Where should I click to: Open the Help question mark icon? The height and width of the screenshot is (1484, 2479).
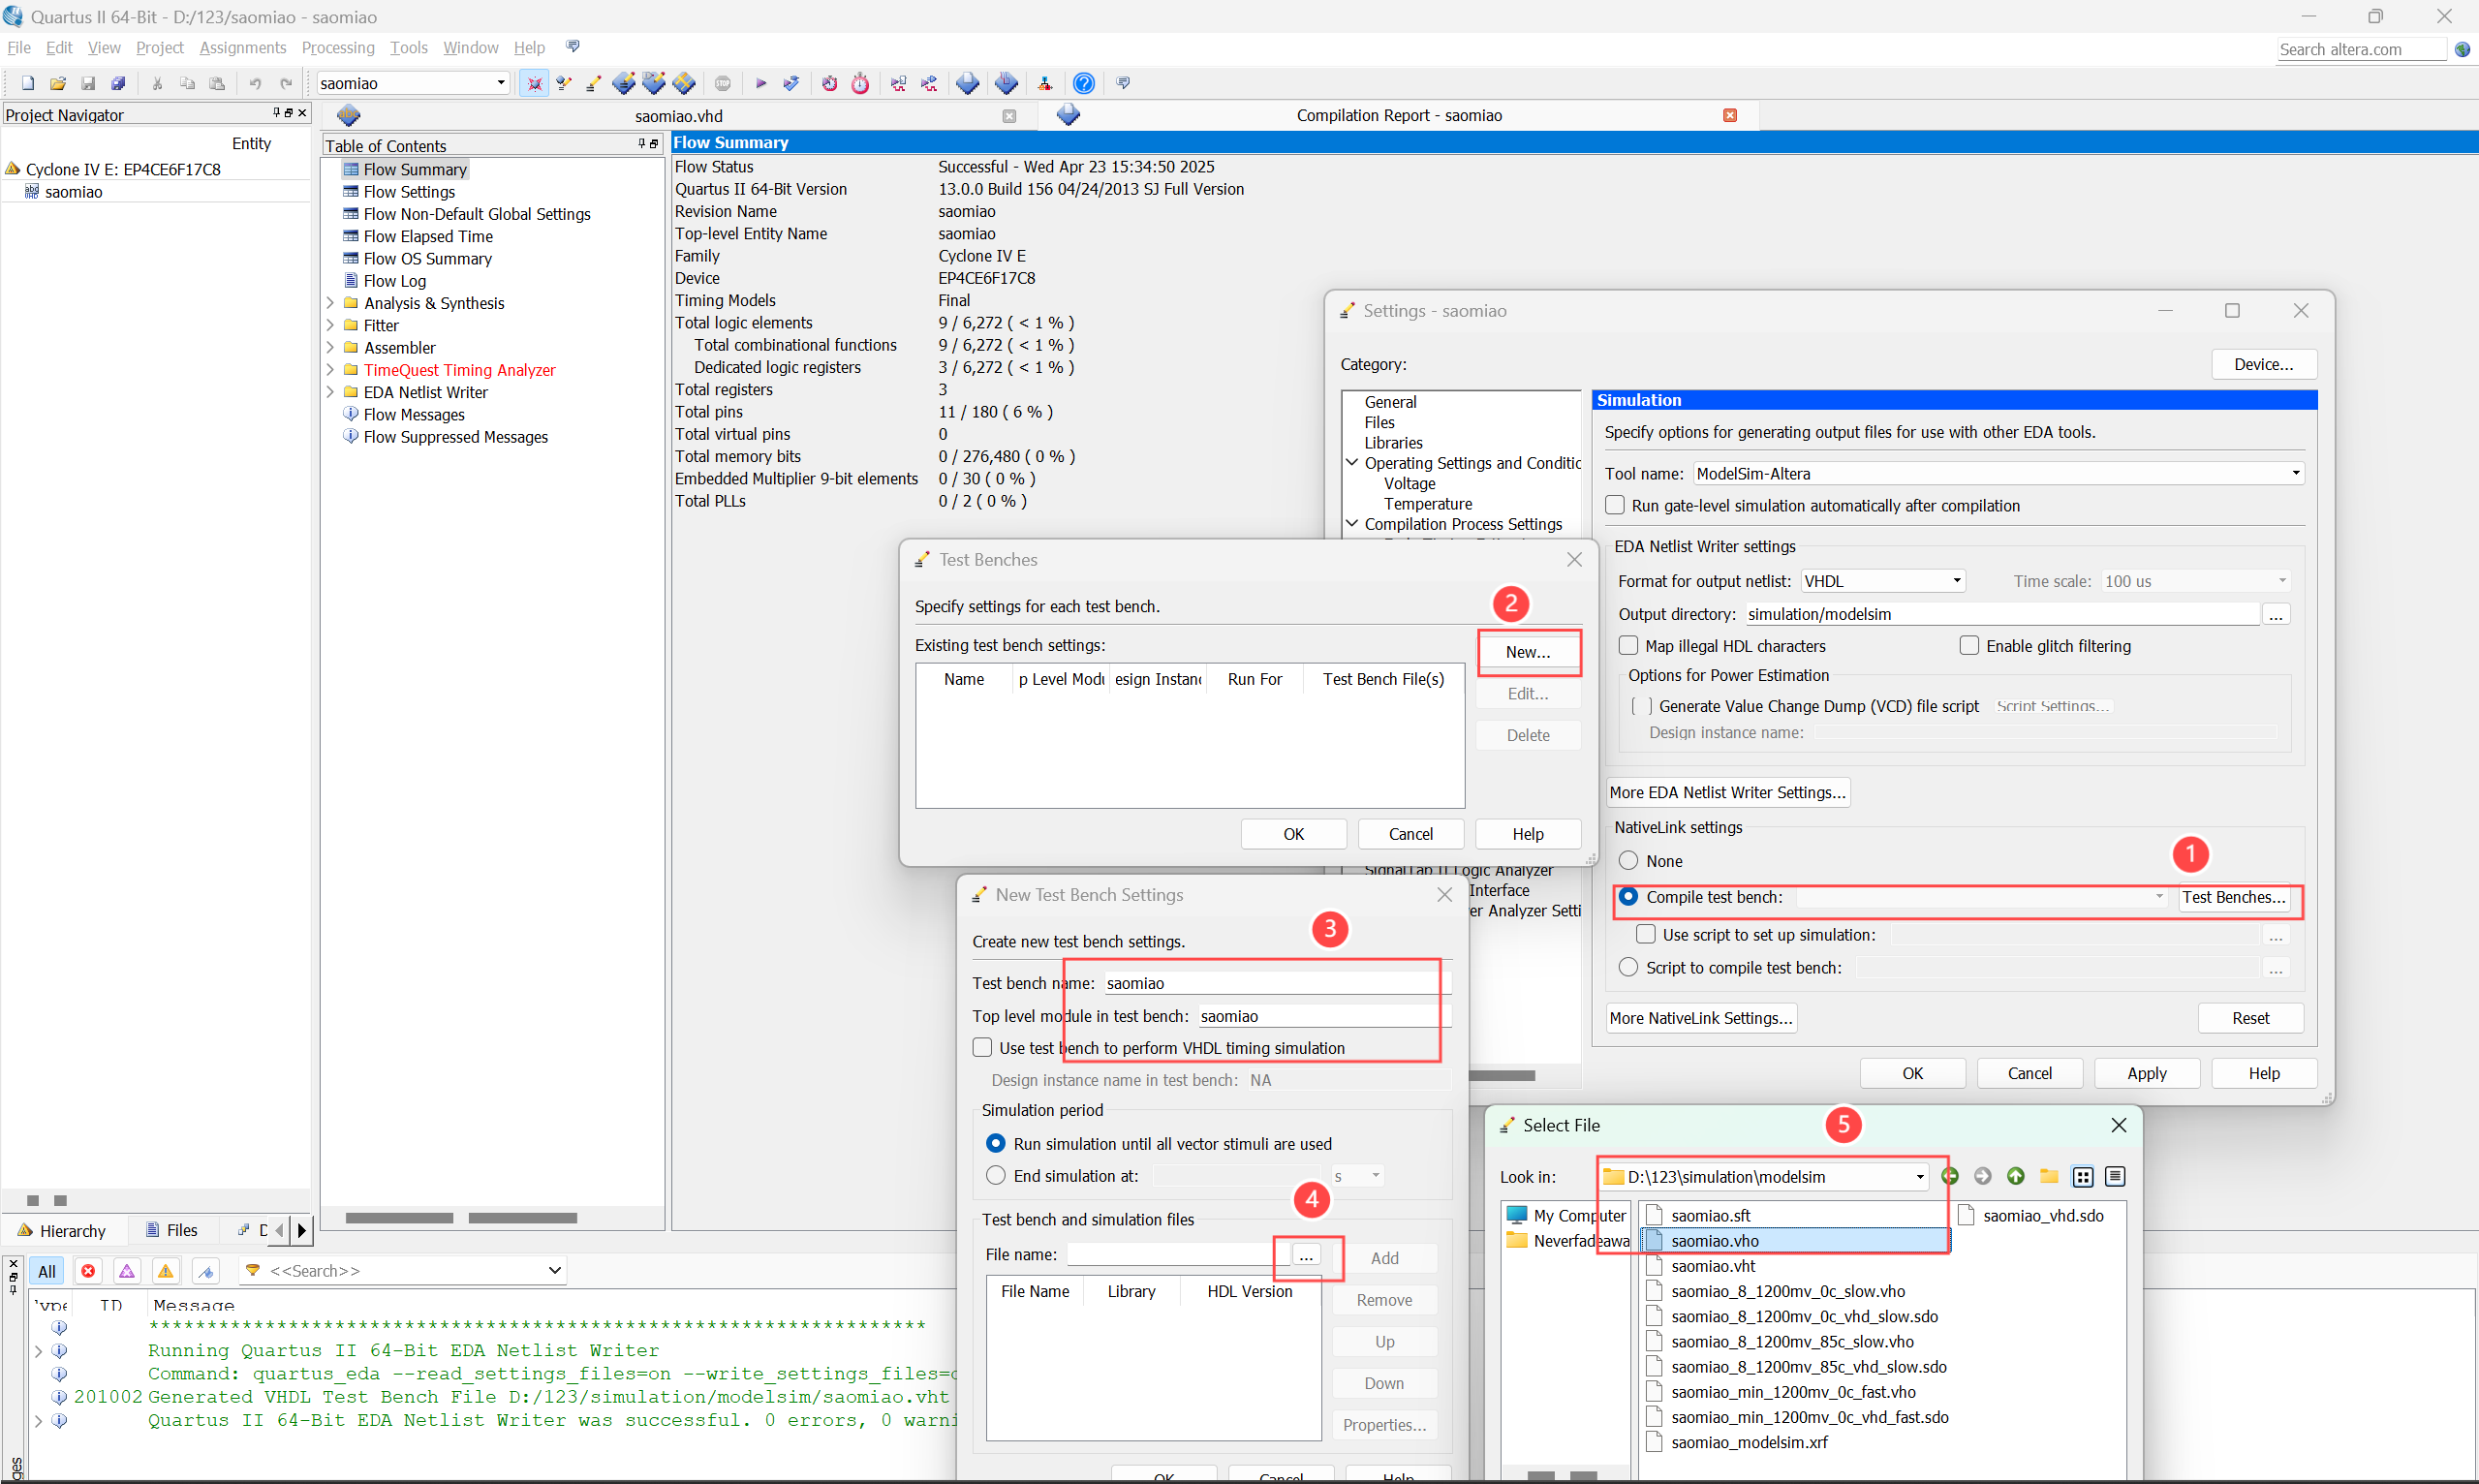pyautogui.click(x=1083, y=83)
